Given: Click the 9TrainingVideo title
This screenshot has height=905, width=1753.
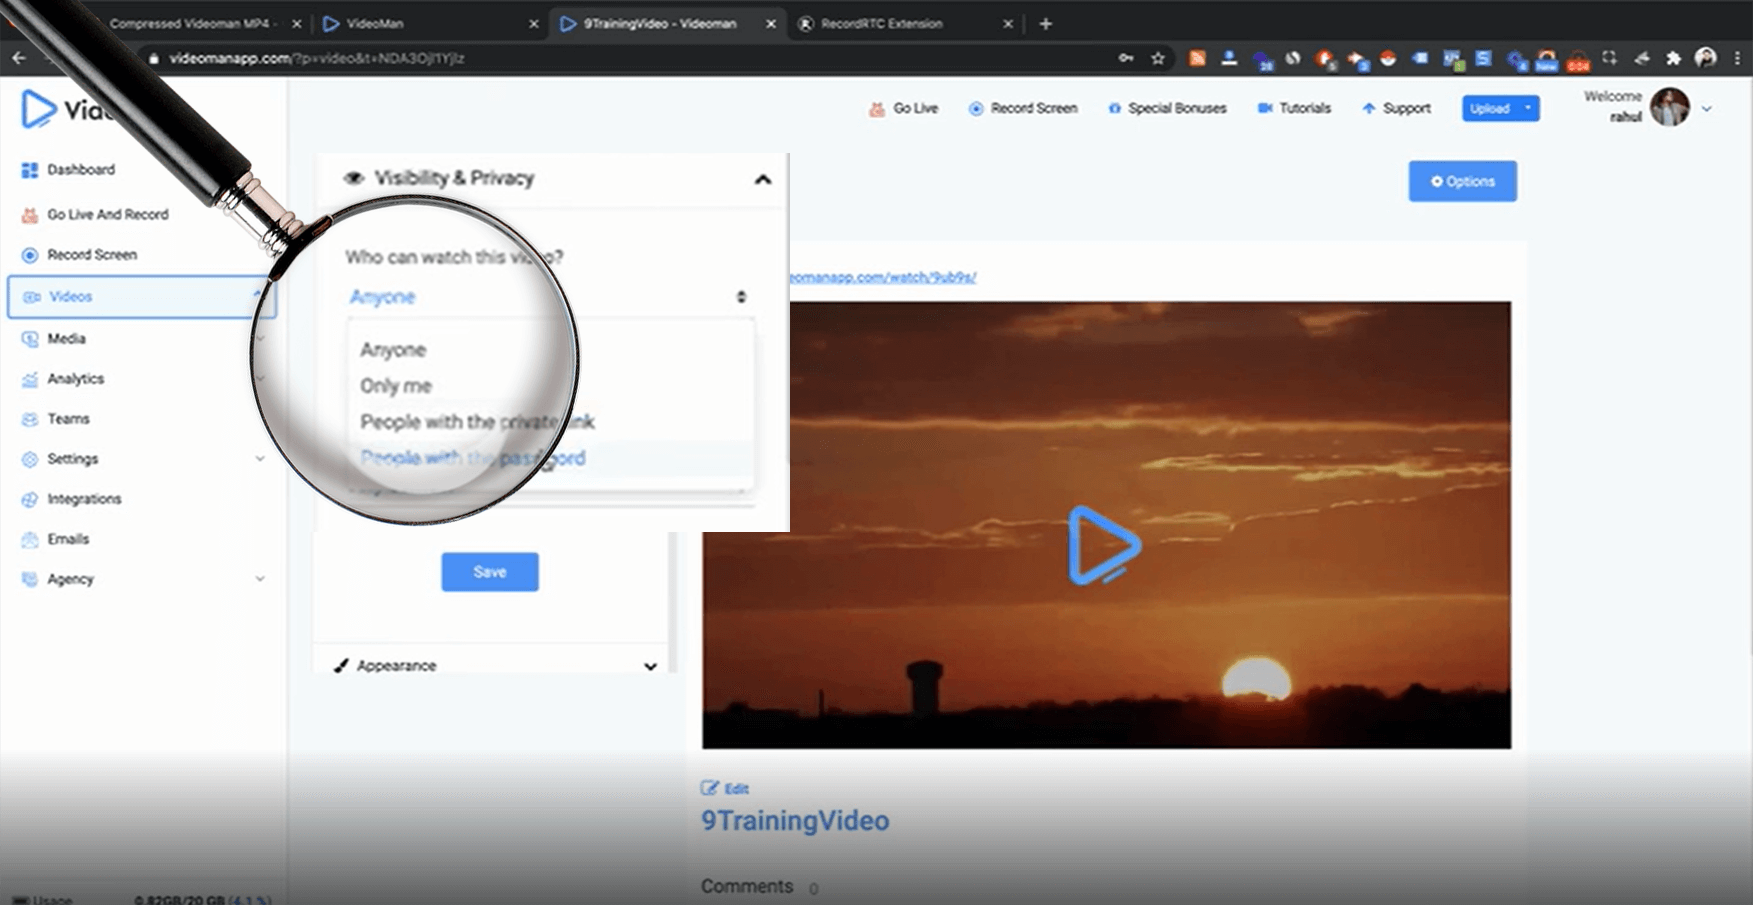Looking at the screenshot, I should (795, 821).
